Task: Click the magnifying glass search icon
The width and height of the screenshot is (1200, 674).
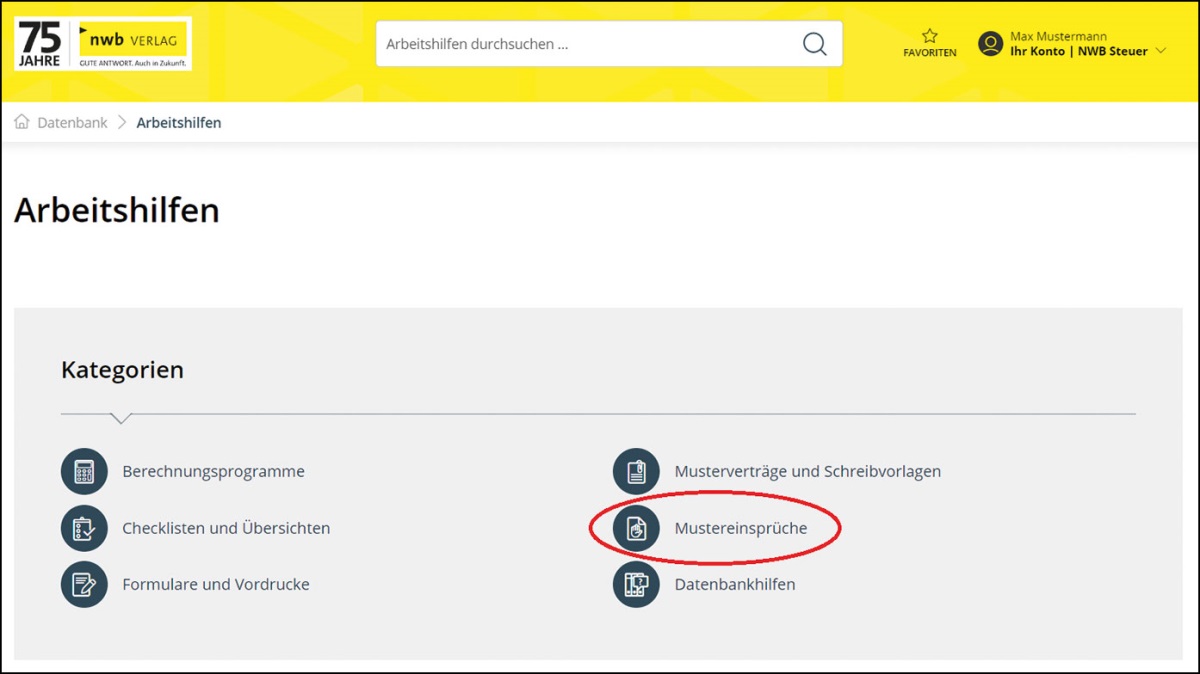Action: [814, 45]
